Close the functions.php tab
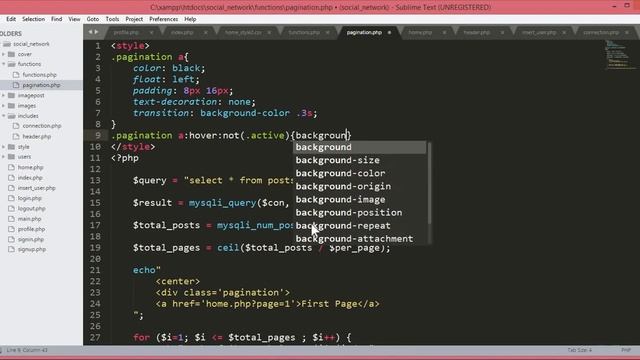The width and height of the screenshot is (640, 360). (327, 33)
